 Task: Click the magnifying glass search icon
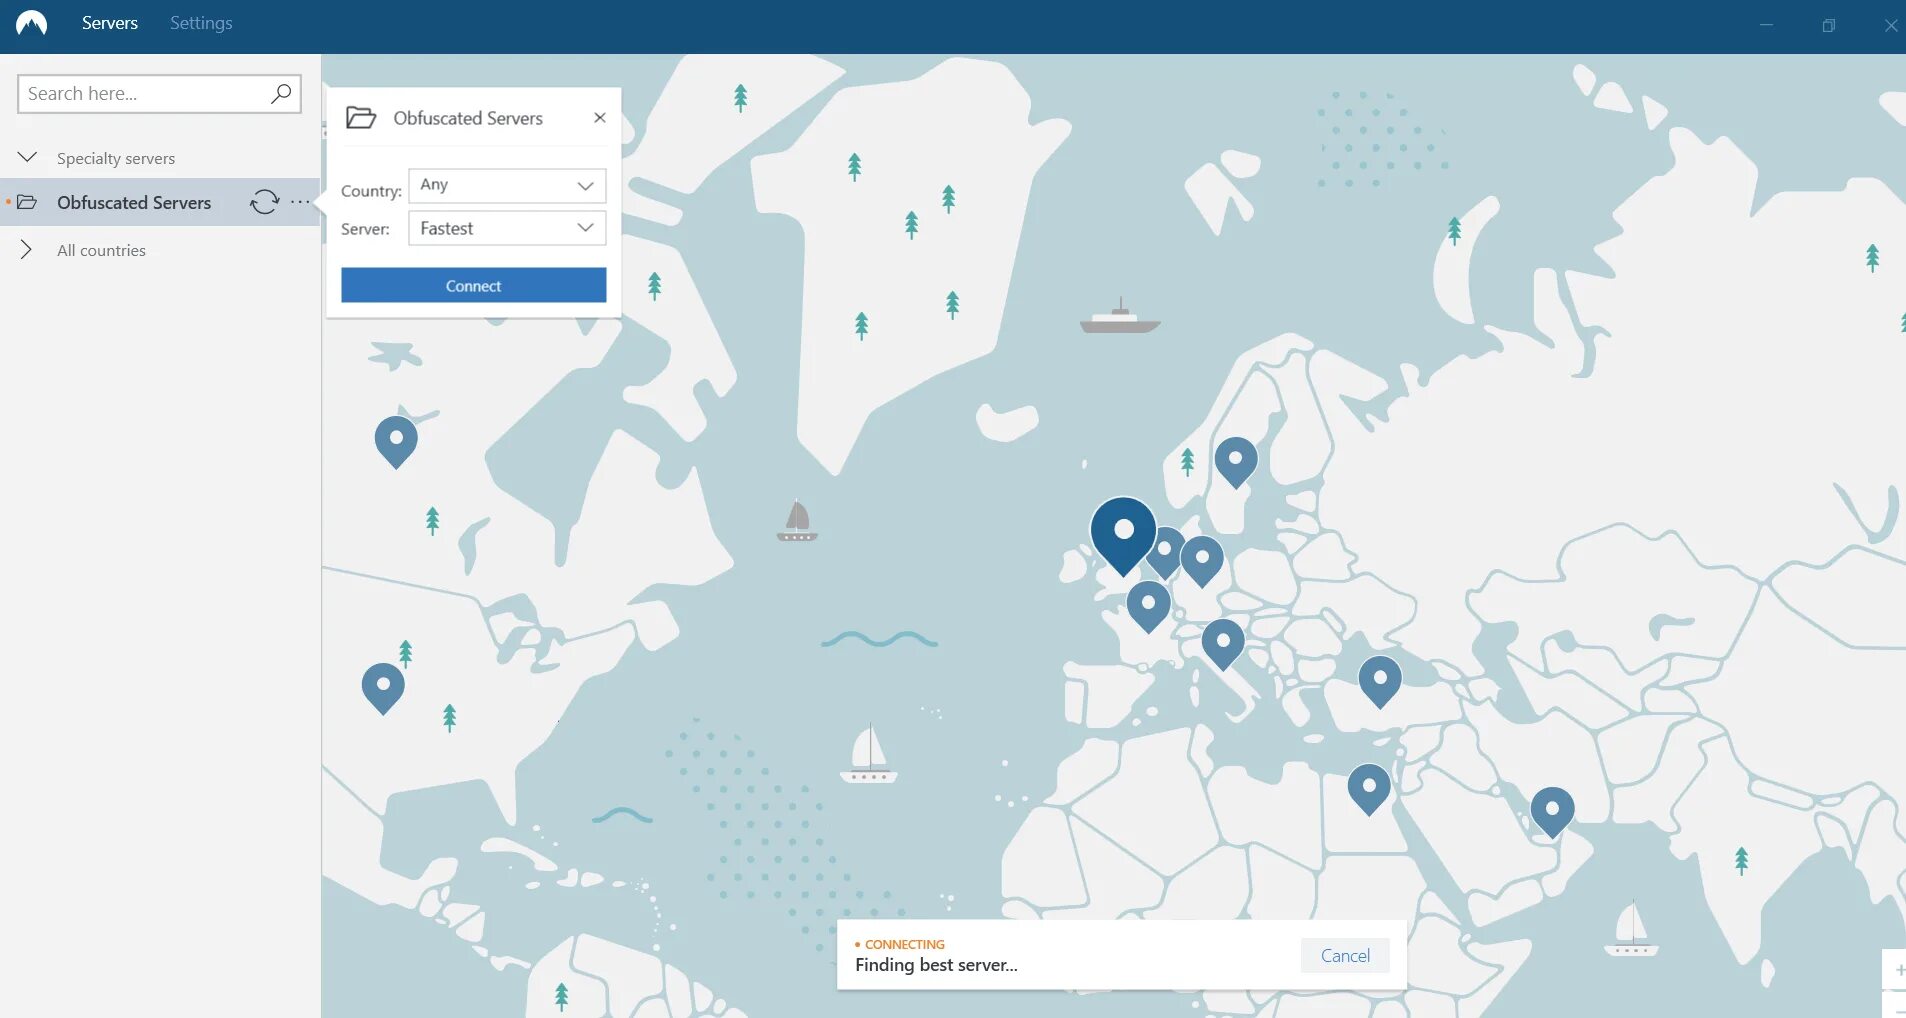coord(281,93)
